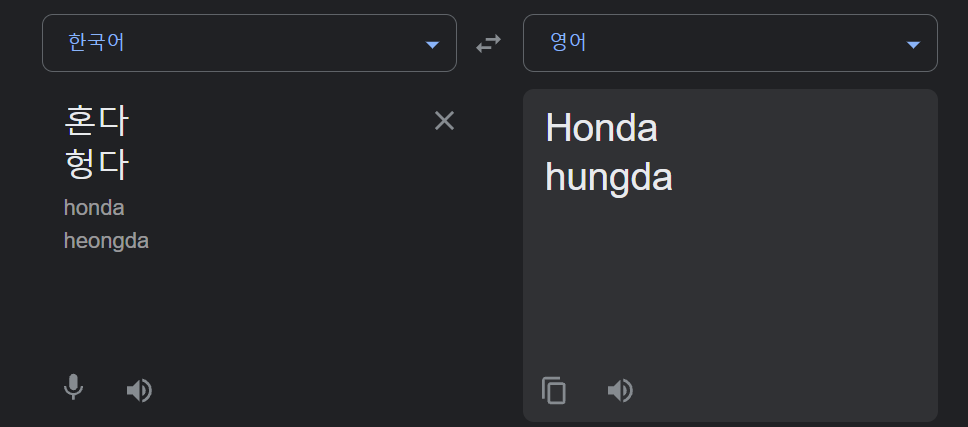The width and height of the screenshot is (968, 427).
Task: Click the arrow in the 영어 selector
Action: (x=913, y=44)
